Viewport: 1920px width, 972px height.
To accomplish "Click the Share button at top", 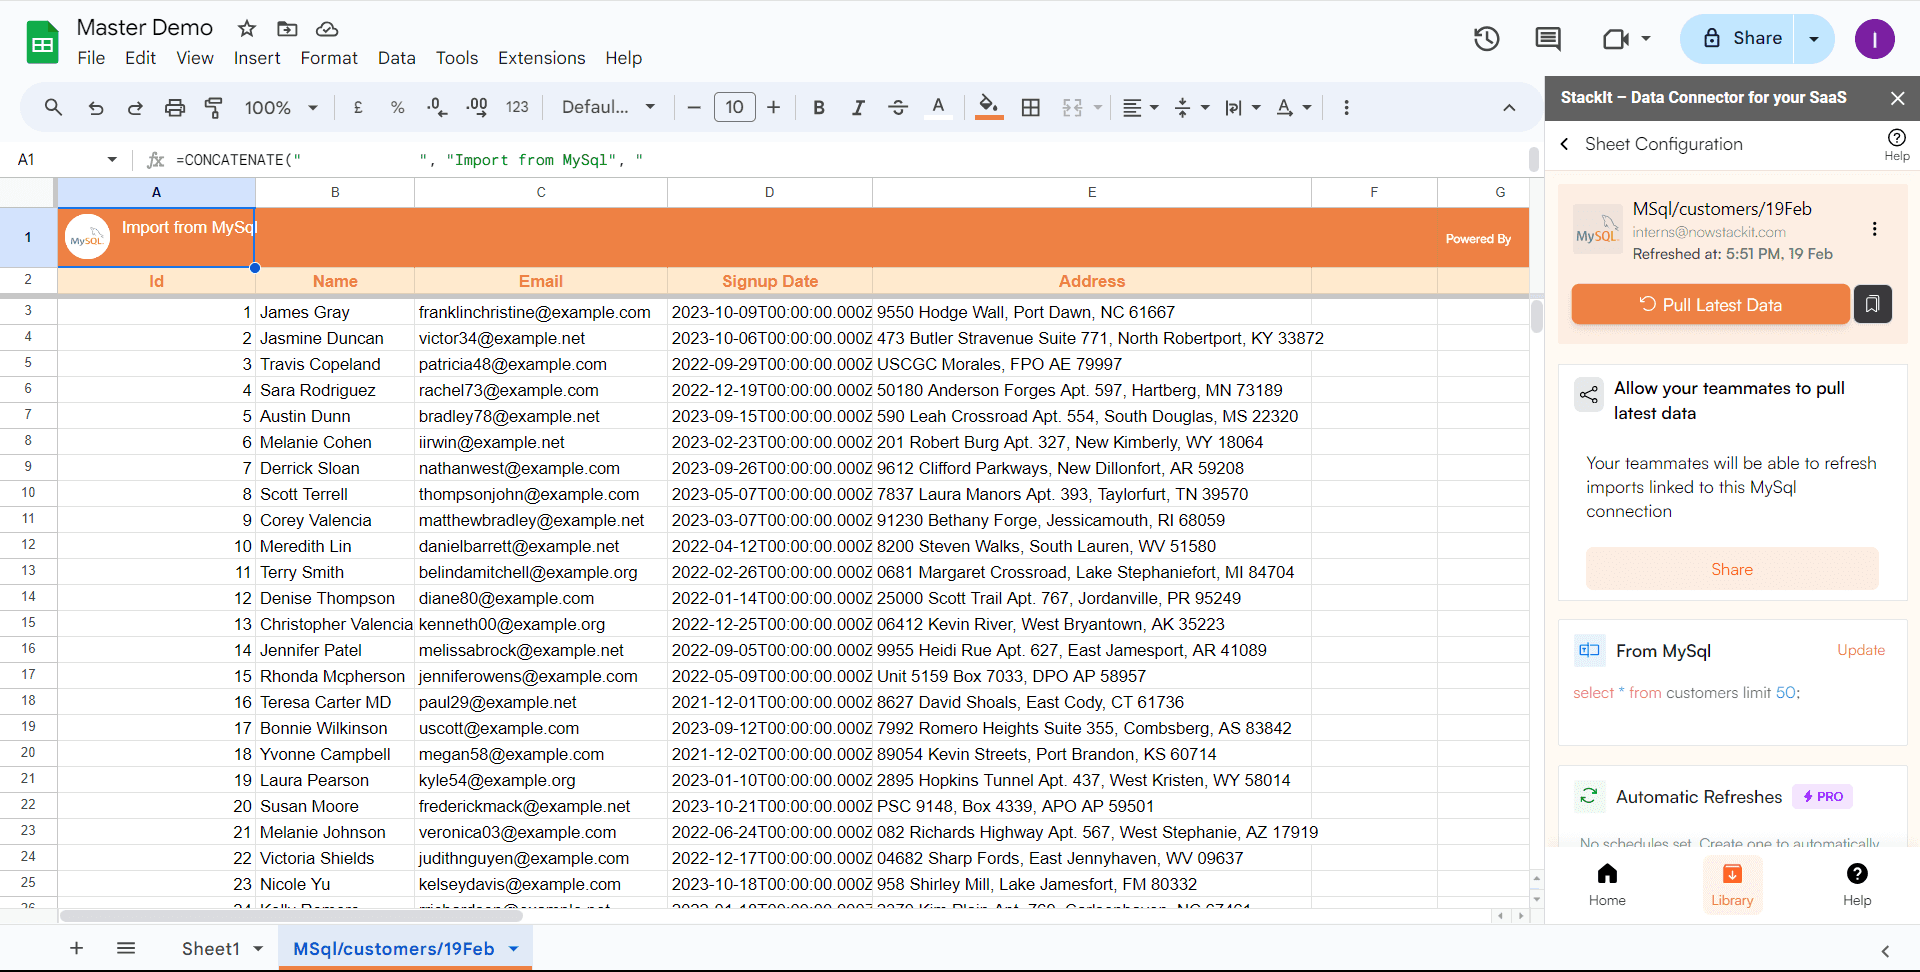I will 1739,39.
